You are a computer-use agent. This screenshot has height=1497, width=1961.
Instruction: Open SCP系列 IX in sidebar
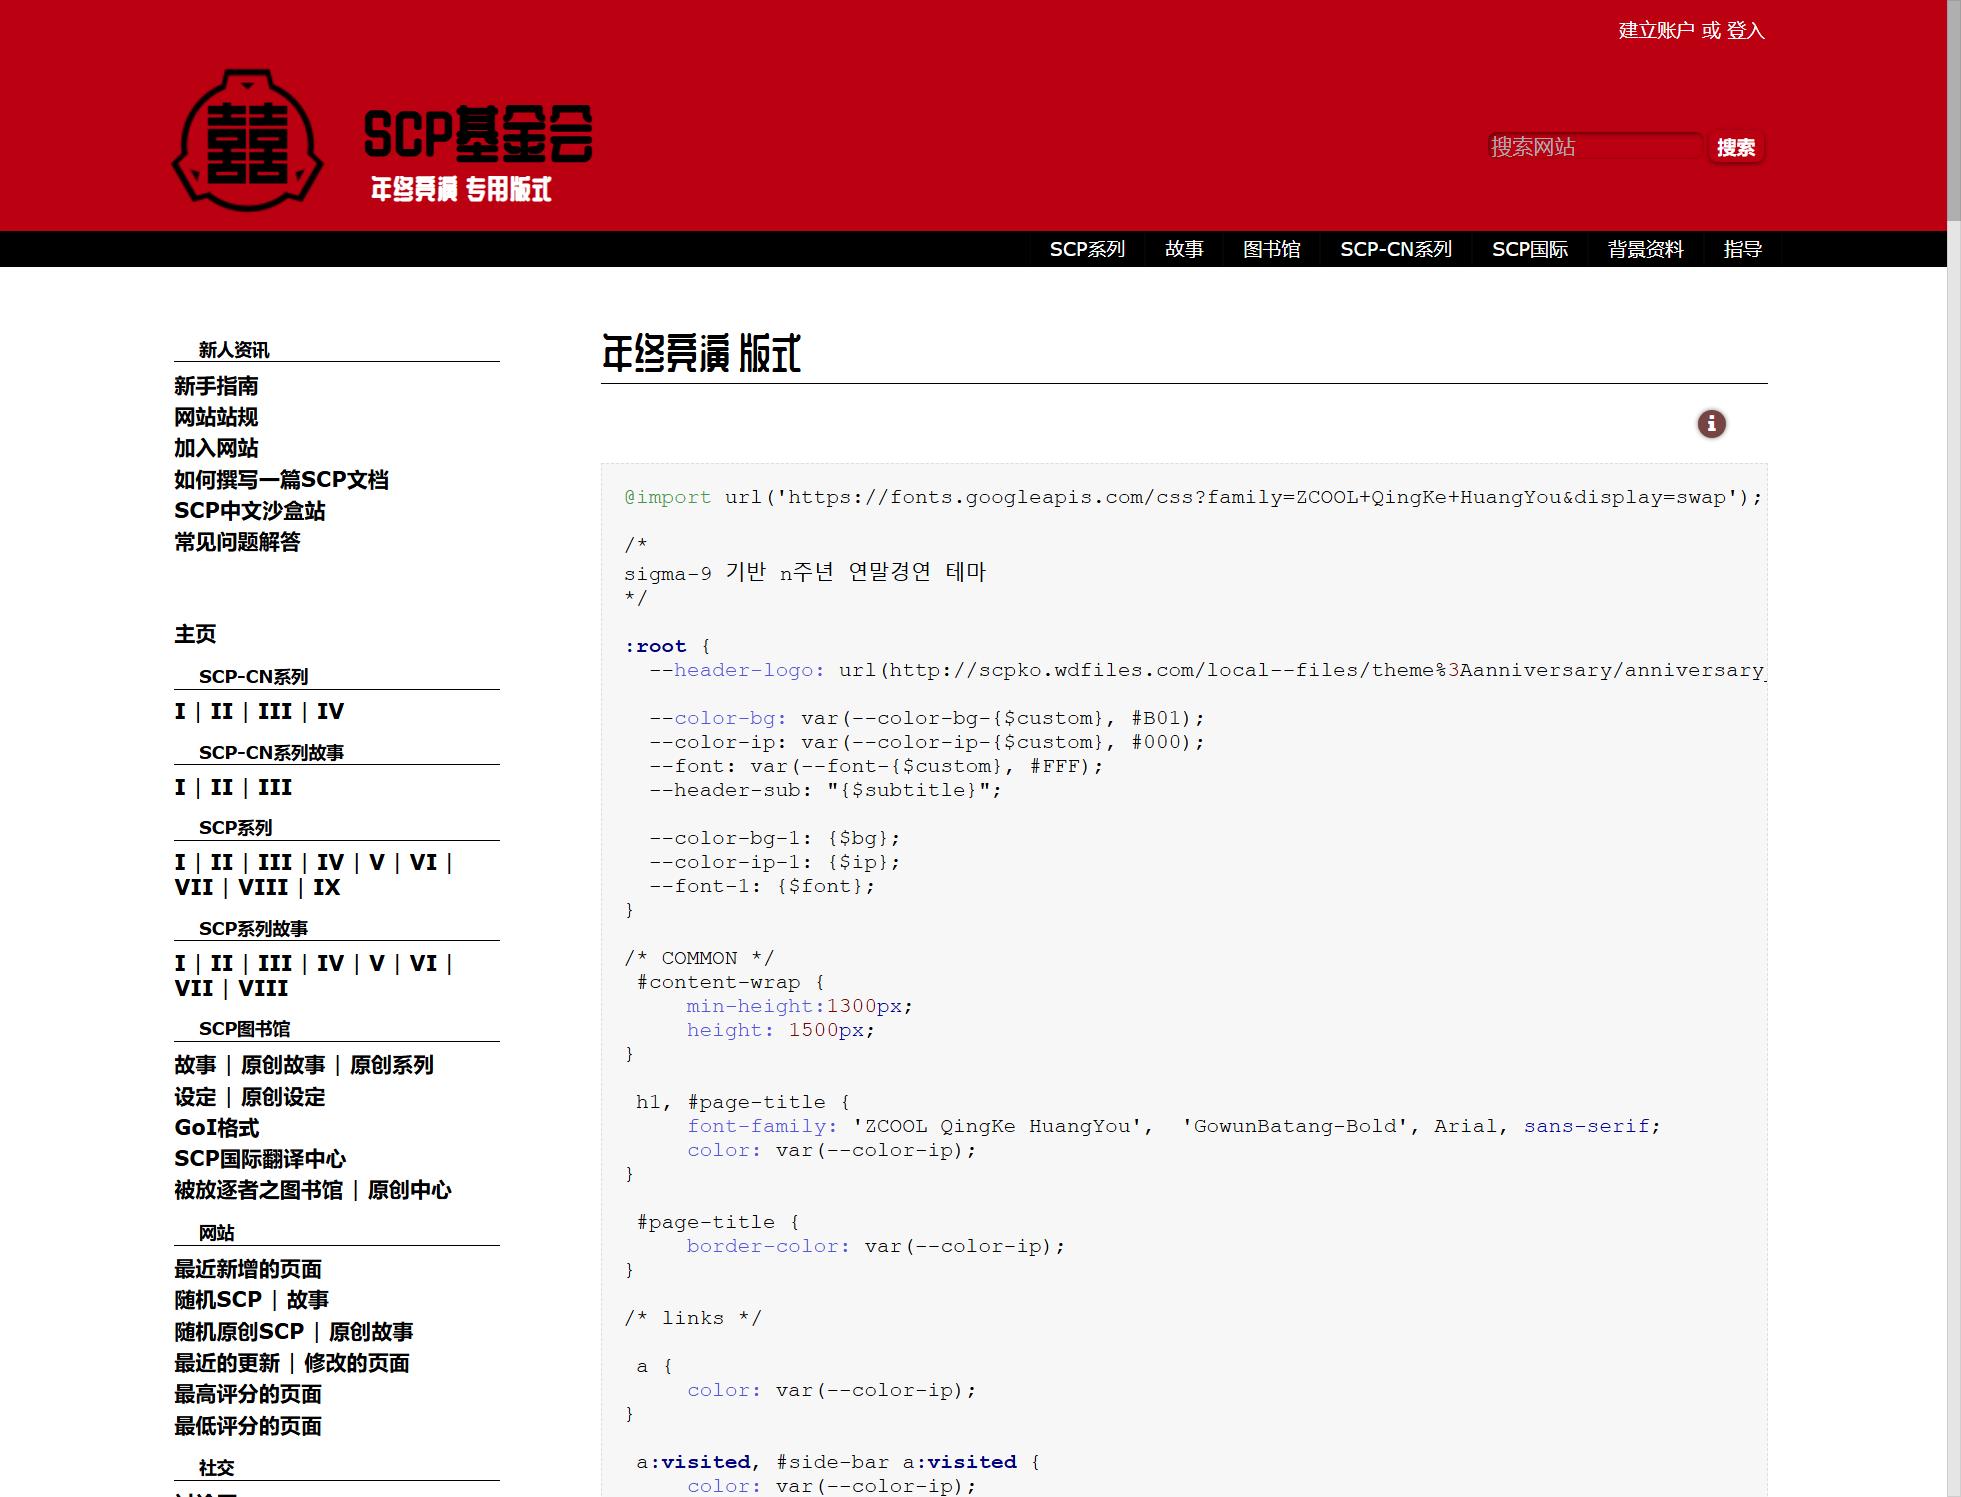326,888
